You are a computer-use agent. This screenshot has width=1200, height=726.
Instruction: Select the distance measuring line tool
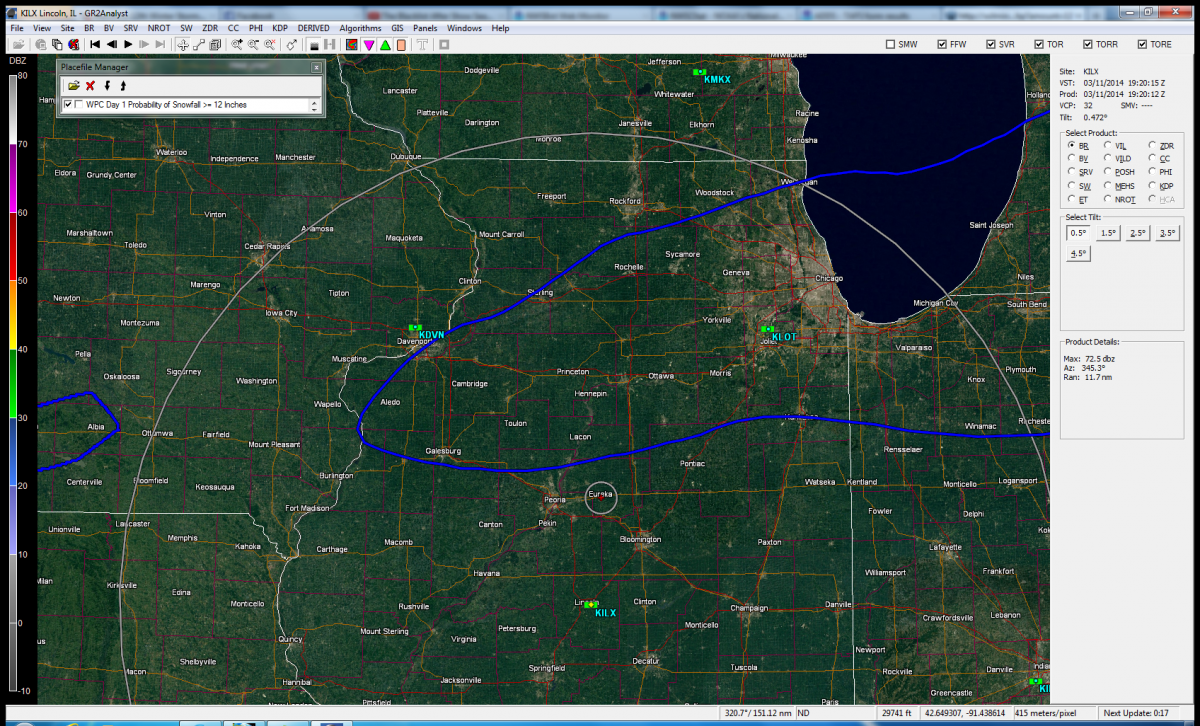199,44
